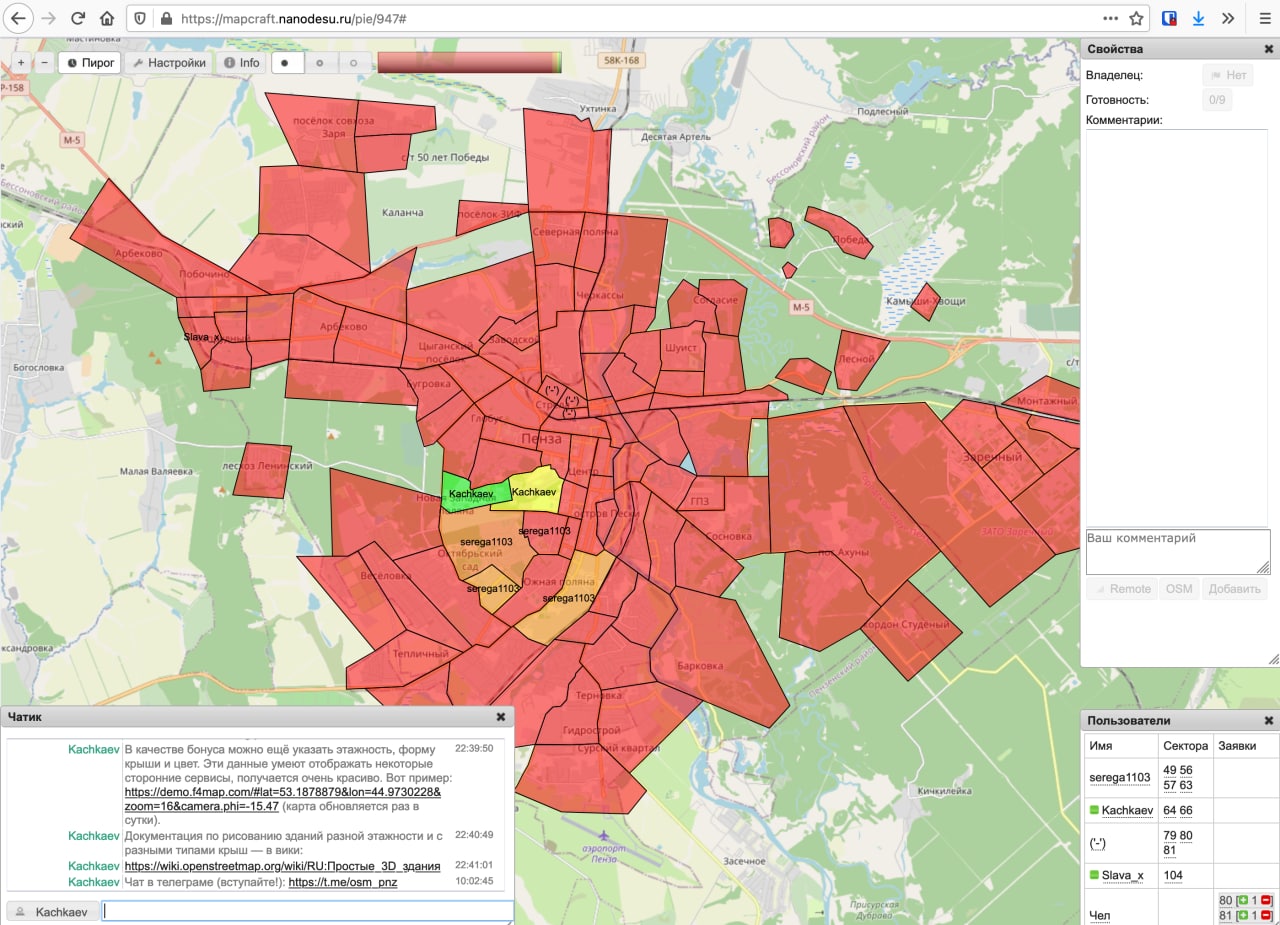Select sector 64 in users table
Image resolution: width=1280 pixels, height=925 pixels.
click(1170, 810)
